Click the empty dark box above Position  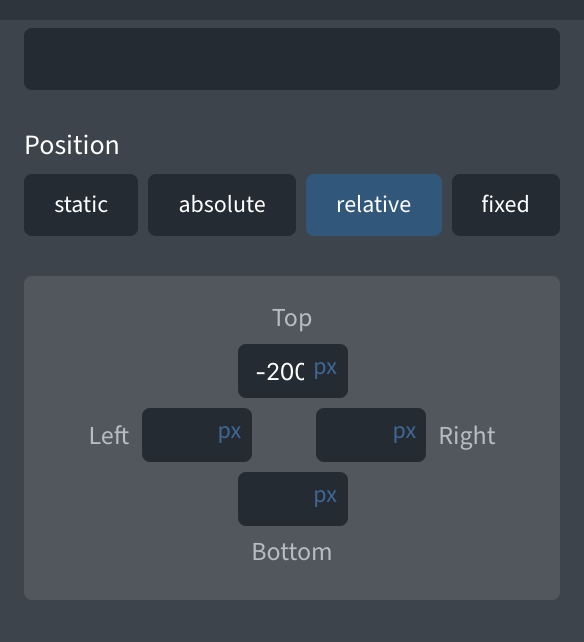(x=292, y=59)
